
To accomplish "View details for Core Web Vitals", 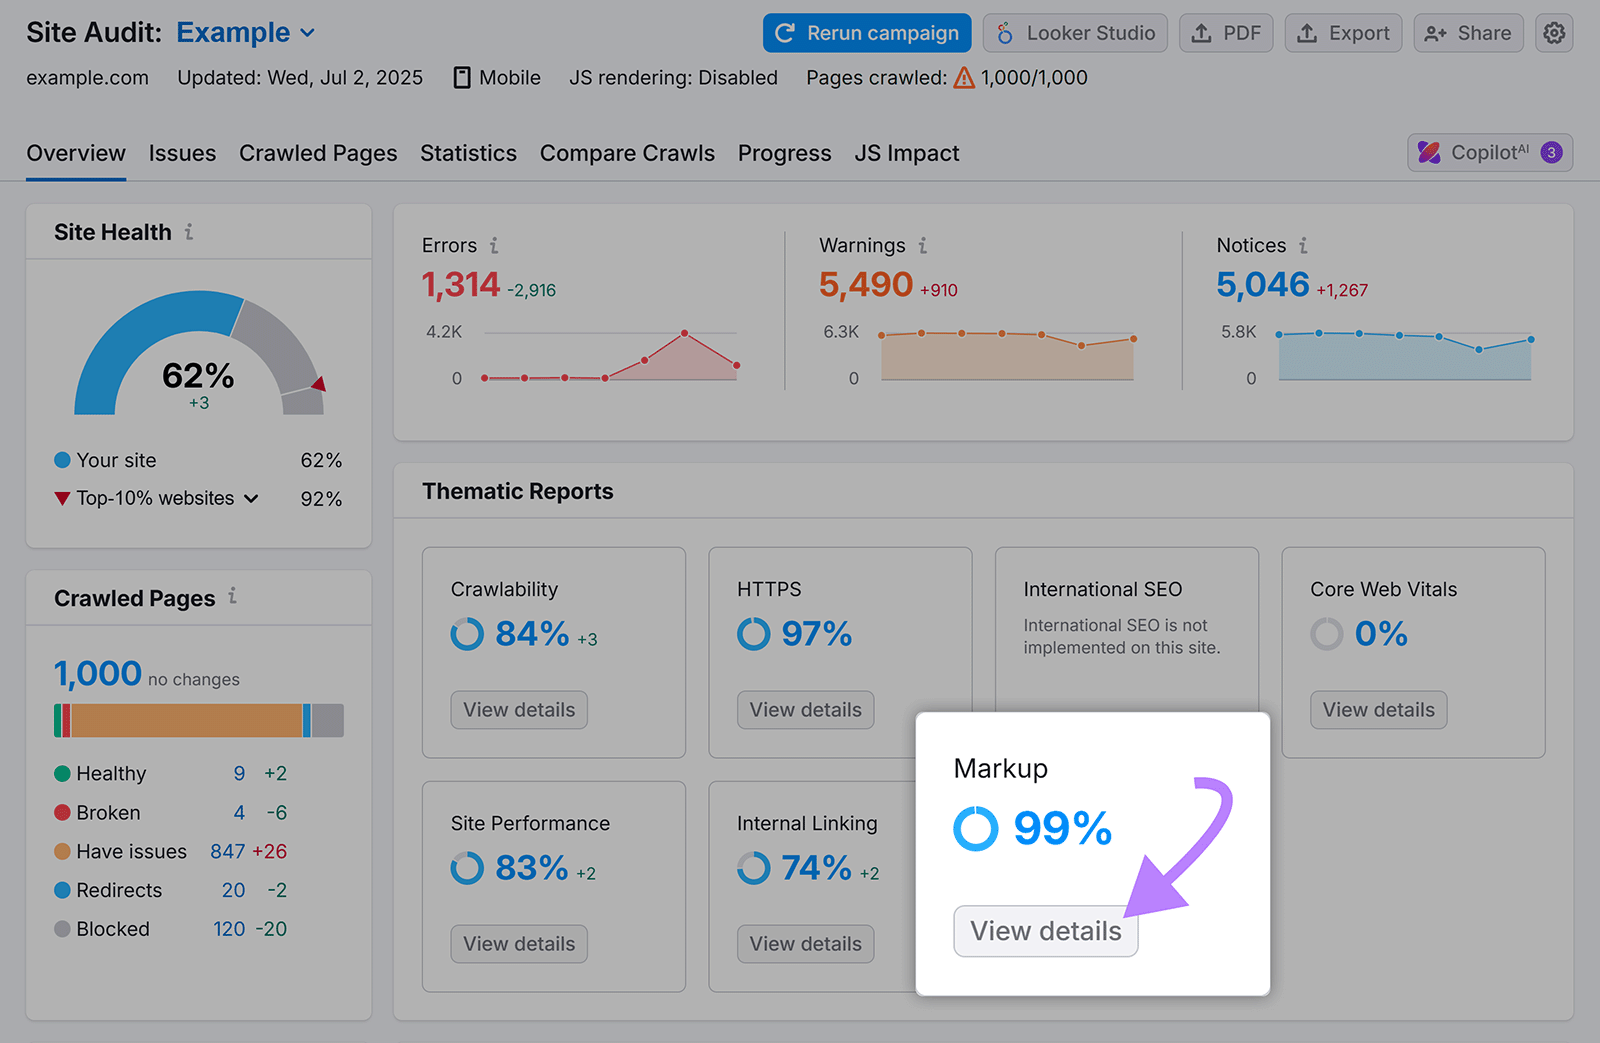I will 1377,709.
